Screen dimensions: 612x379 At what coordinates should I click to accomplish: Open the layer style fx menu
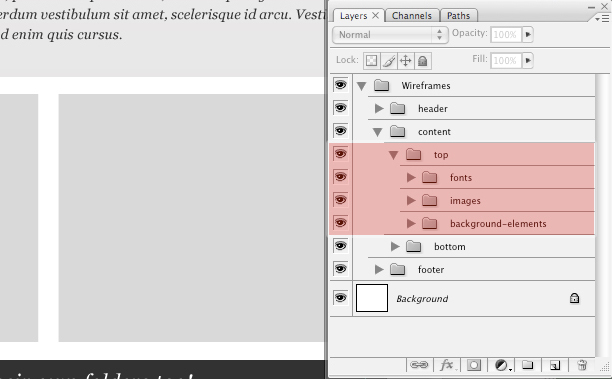(447, 365)
